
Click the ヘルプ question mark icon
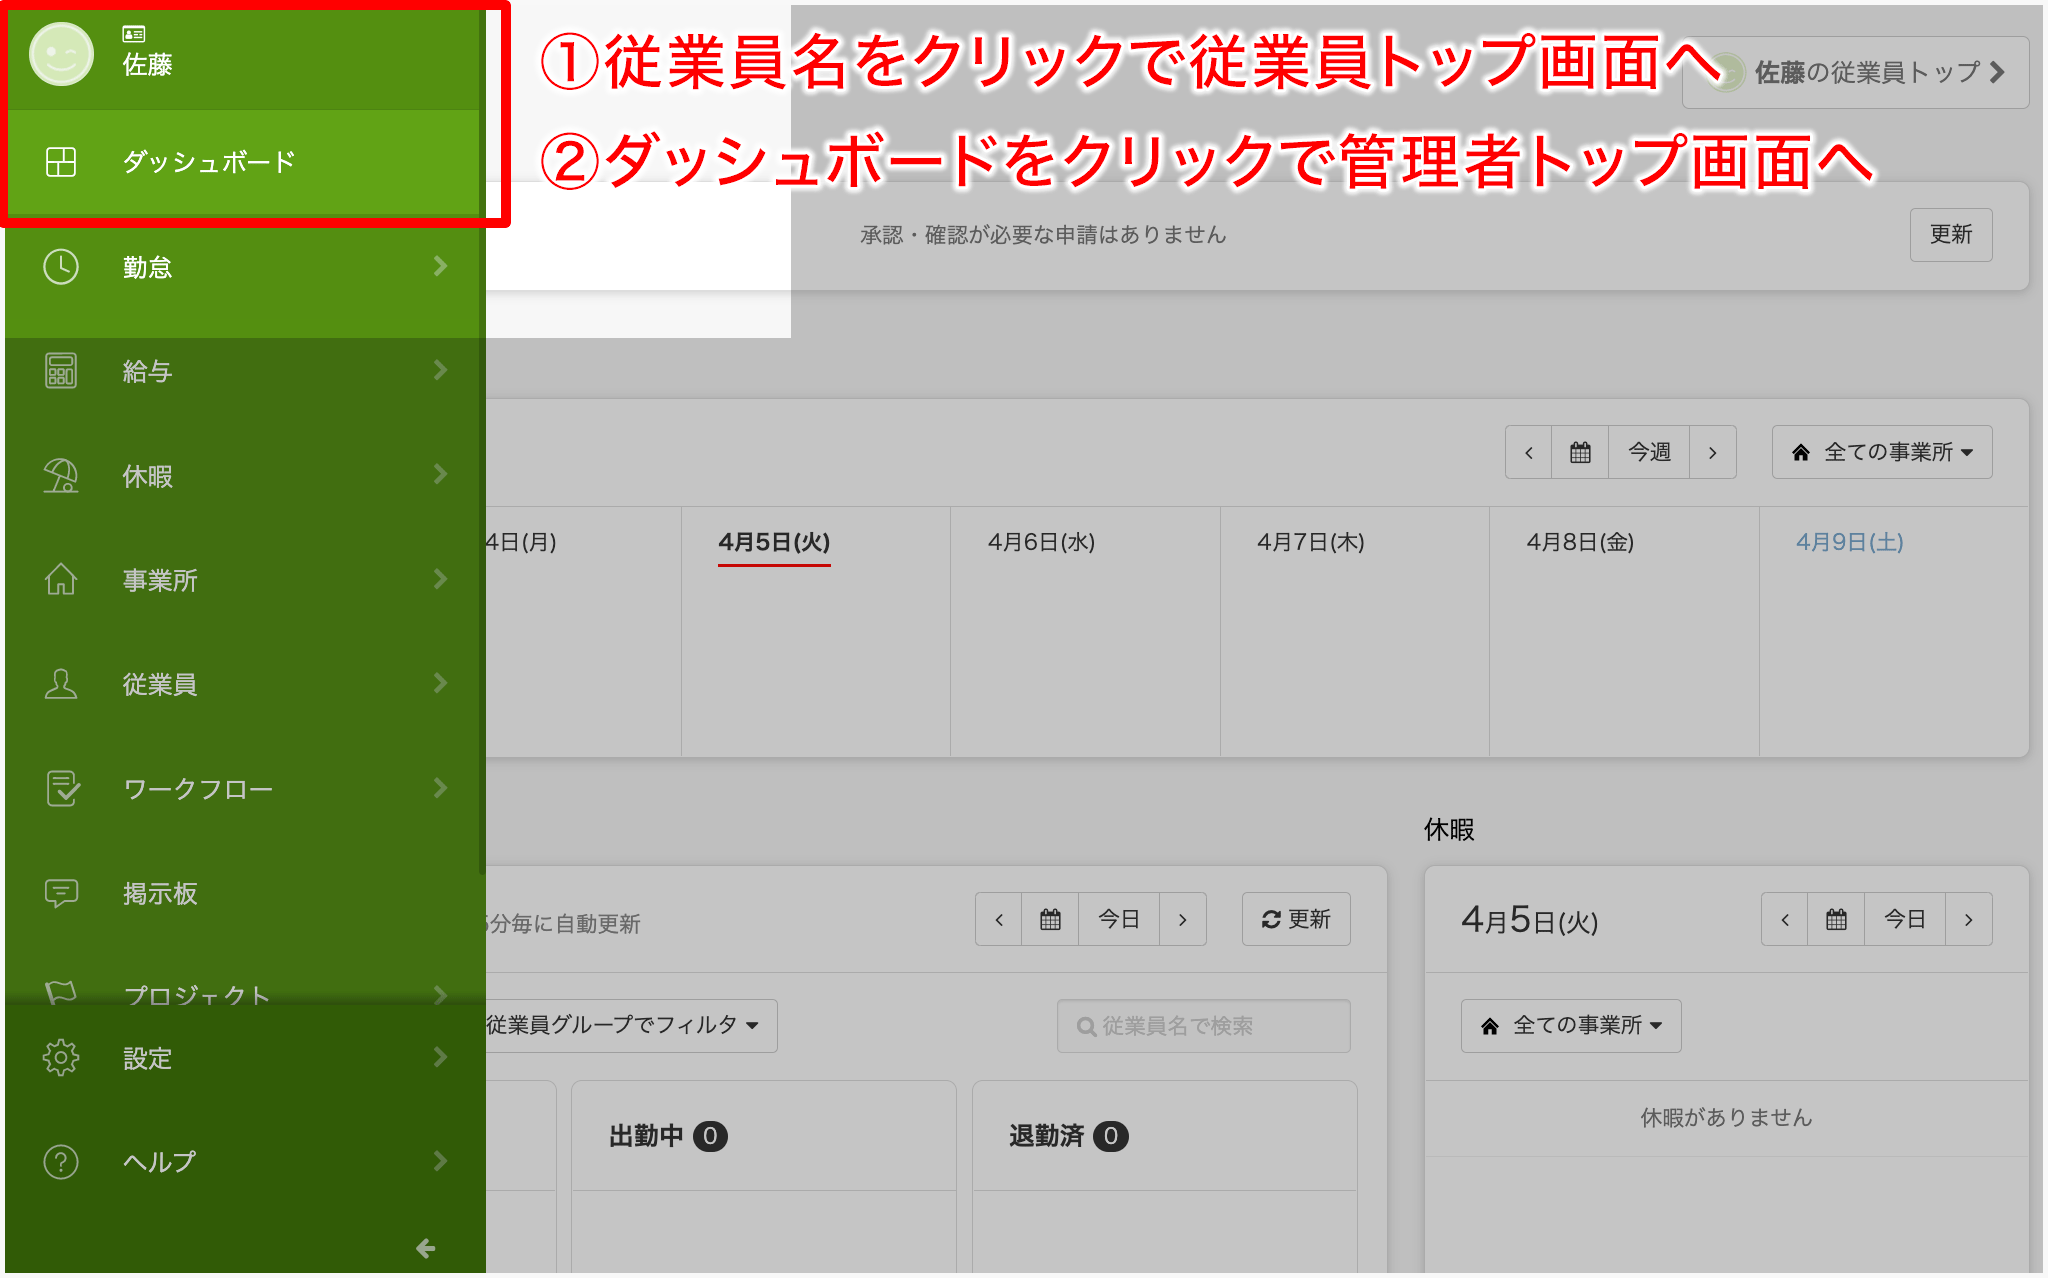[x=61, y=1162]
